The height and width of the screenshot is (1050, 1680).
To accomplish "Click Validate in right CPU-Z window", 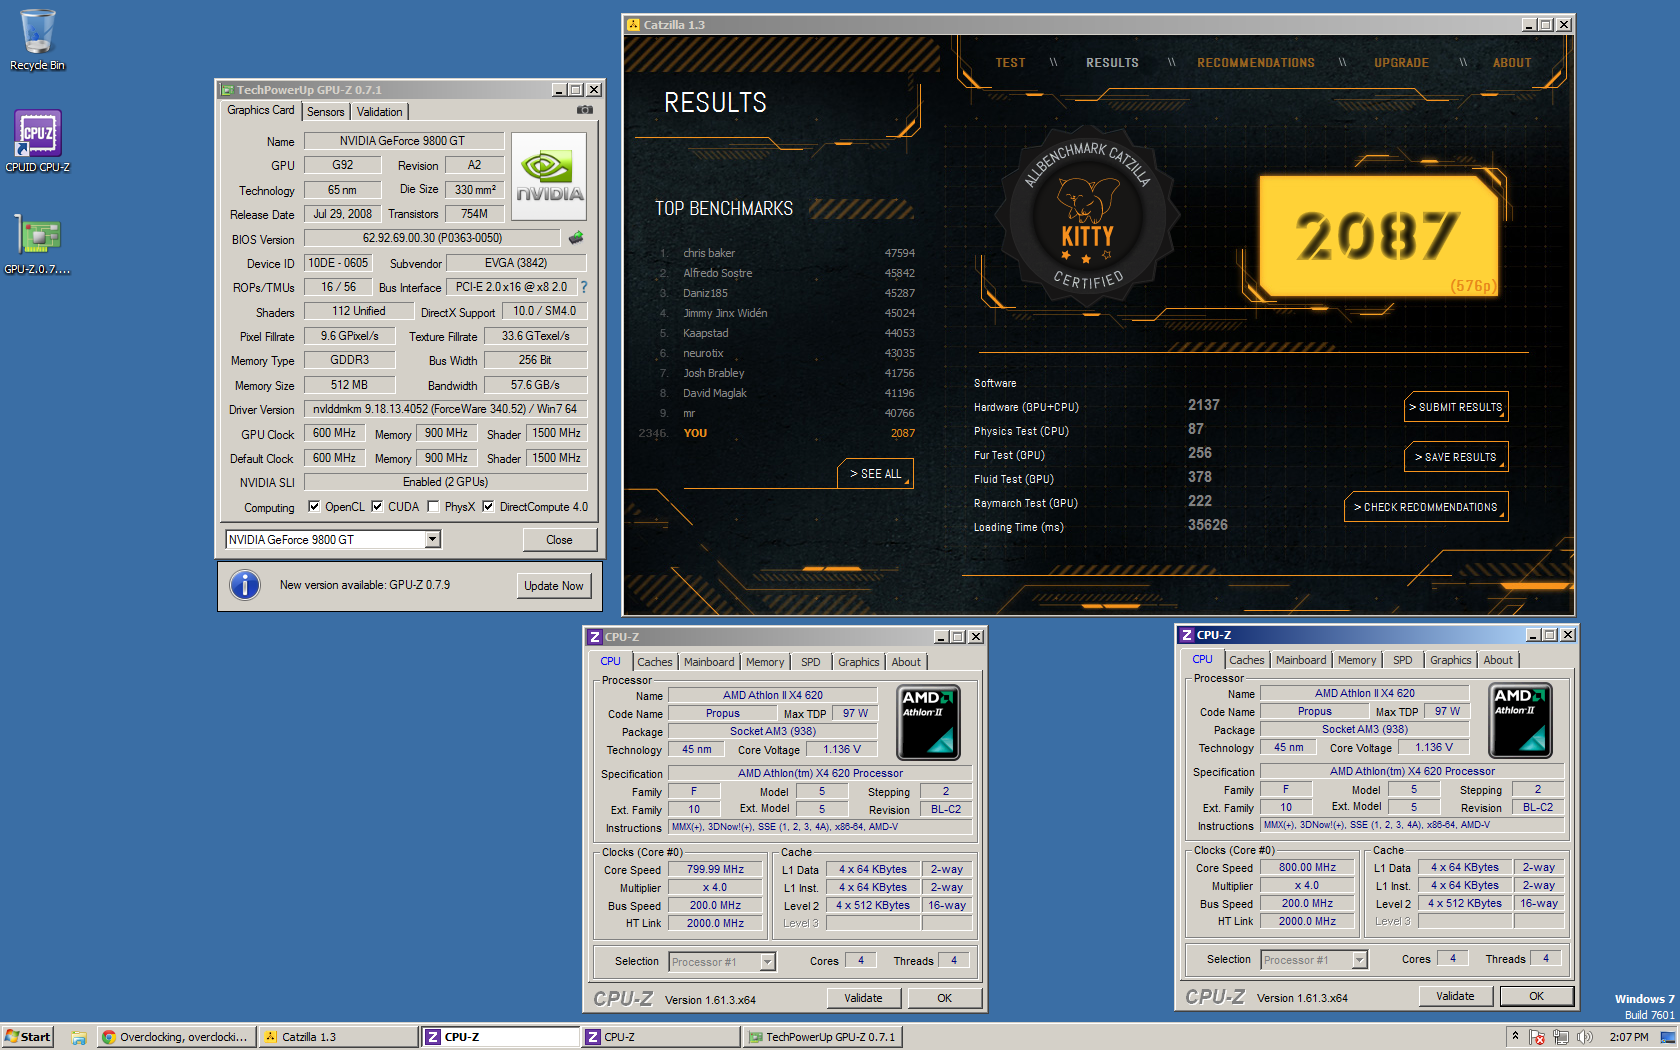I will pos(1456,996).
